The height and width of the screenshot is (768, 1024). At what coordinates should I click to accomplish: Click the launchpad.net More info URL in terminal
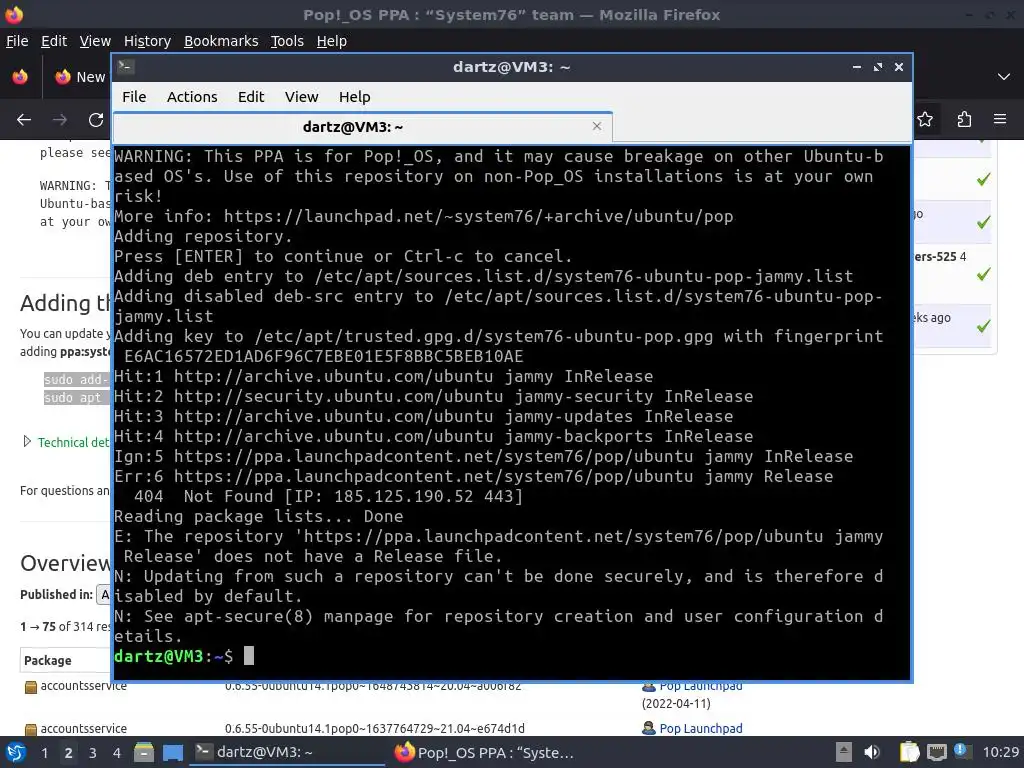coord(479,216)
